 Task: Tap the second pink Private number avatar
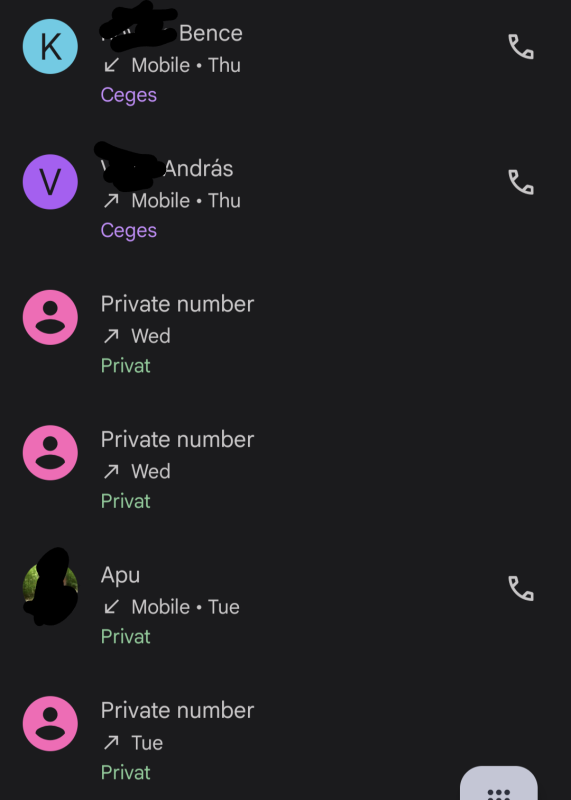(50, 453)
